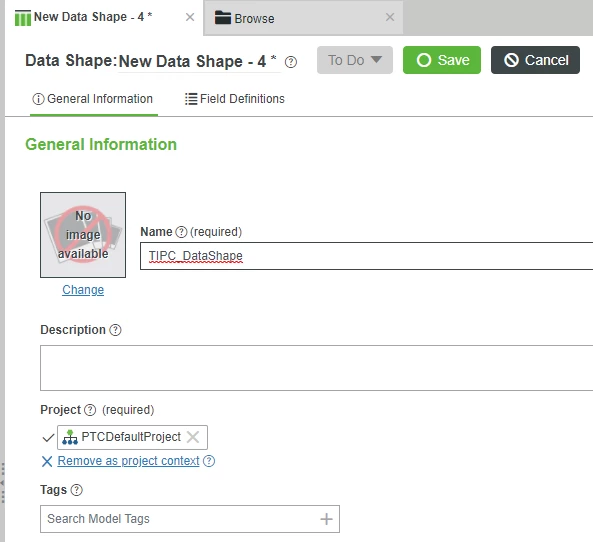Open the To Do dropdown
The height and width of the screenshot is (542, 593).
coord(355,60)
